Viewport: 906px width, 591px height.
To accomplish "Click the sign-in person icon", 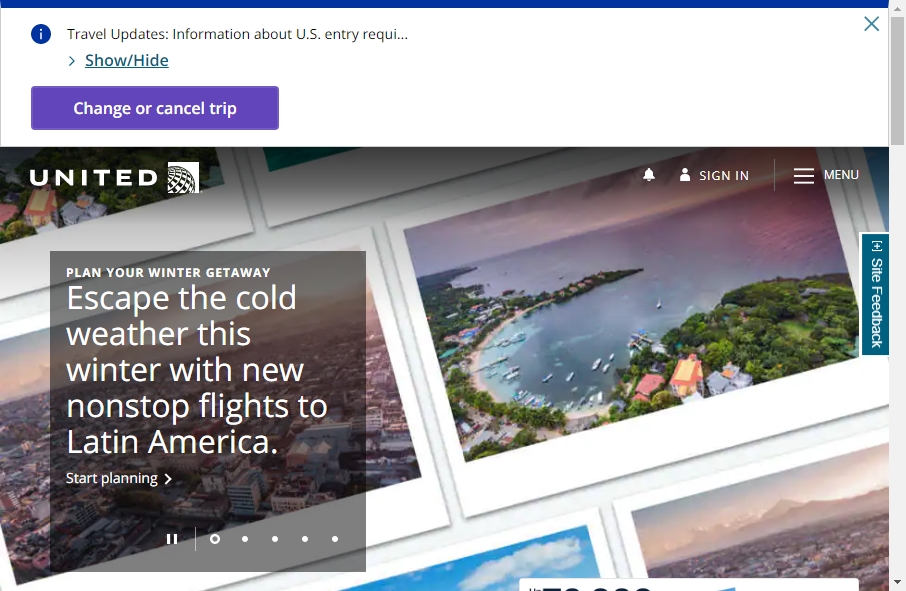I will [686, 175].
